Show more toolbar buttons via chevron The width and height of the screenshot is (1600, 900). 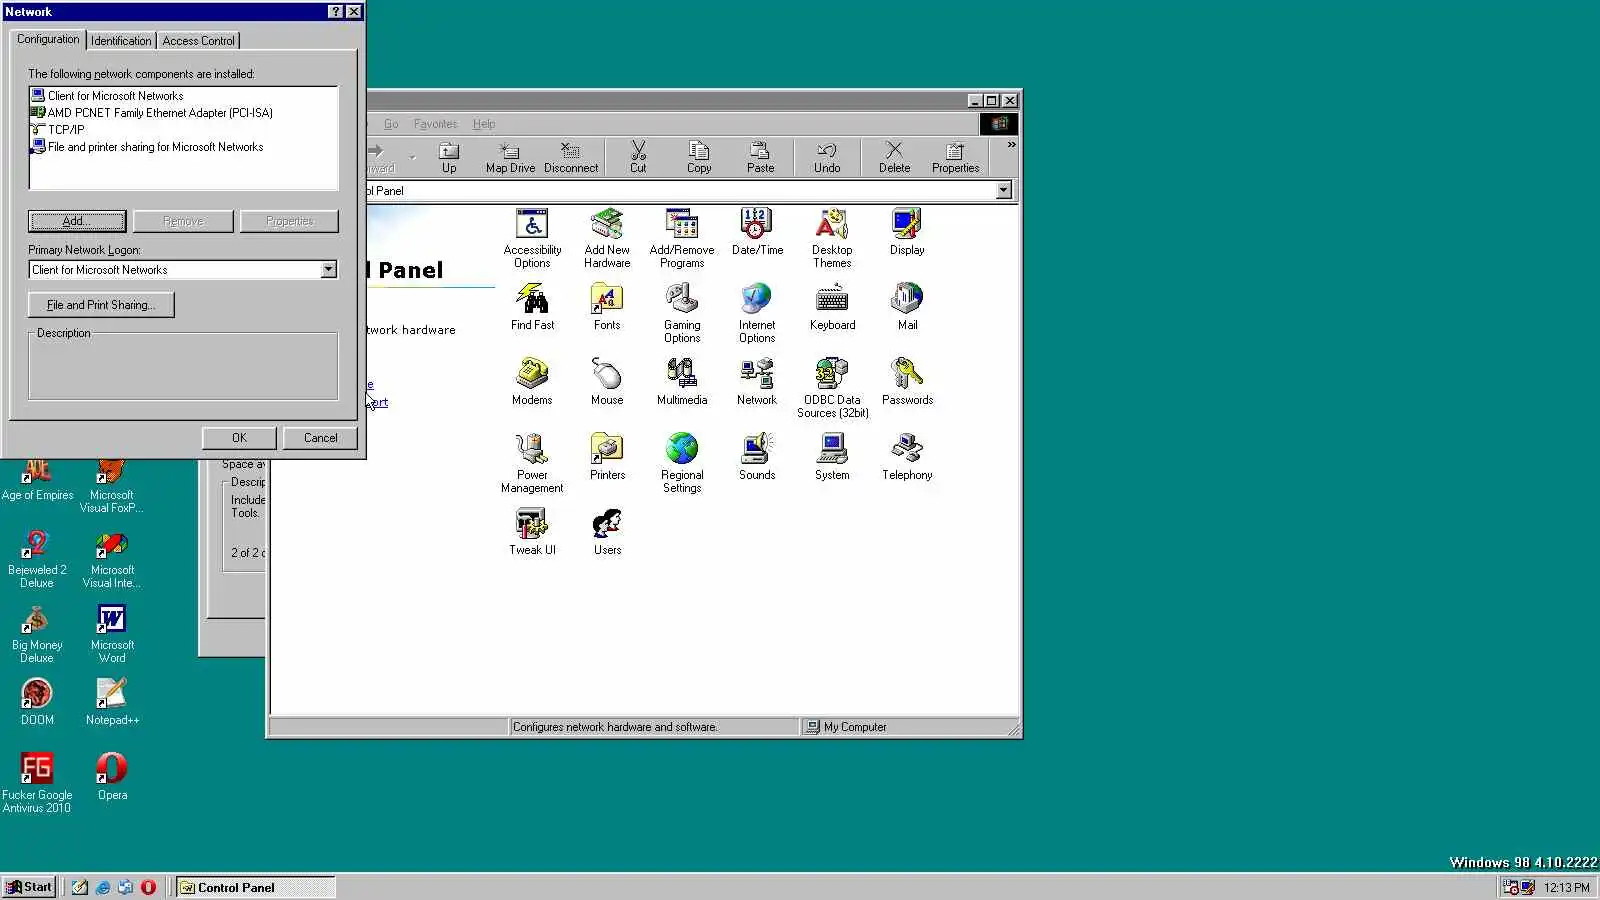1011,146
